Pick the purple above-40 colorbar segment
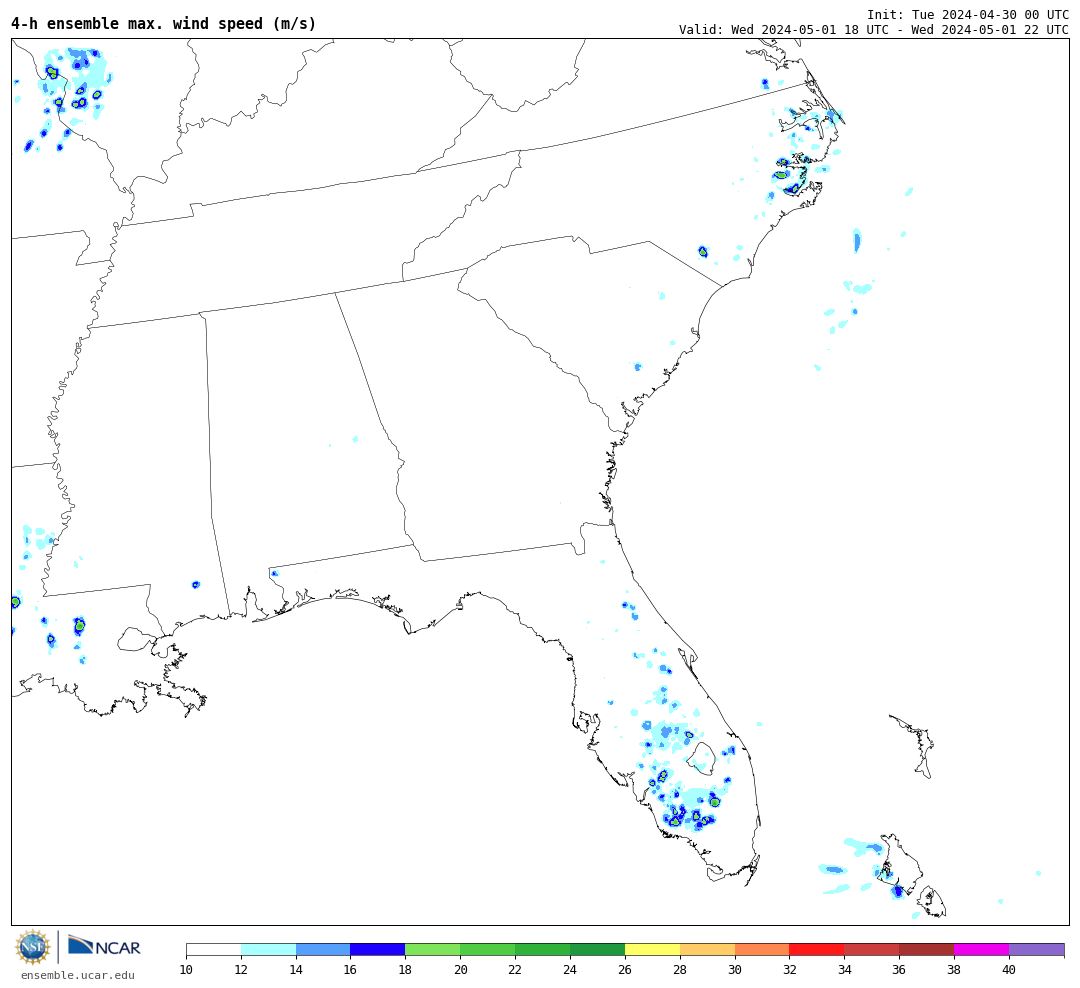The height and width of the screenshot is (988, 1080). click(1037, 949)
